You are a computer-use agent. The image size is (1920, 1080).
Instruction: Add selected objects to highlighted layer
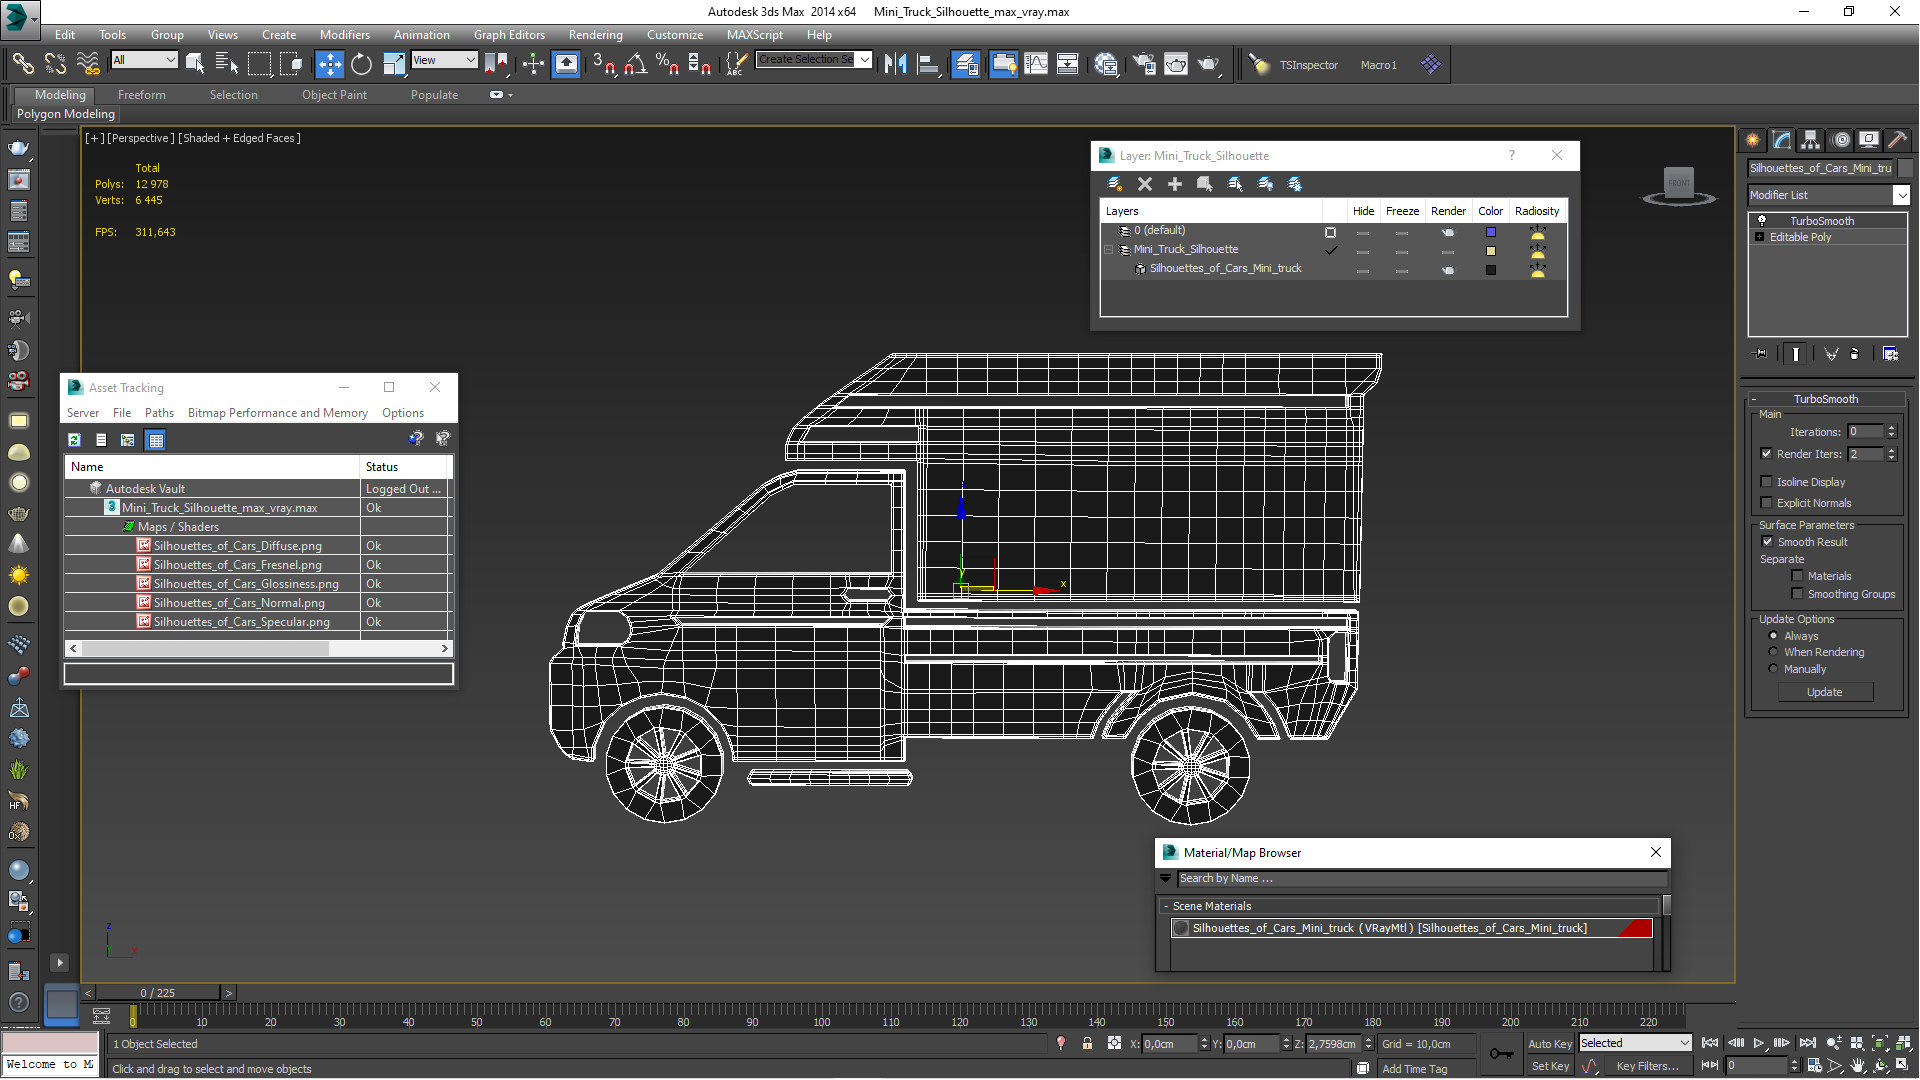click(x=1175, y=184)
